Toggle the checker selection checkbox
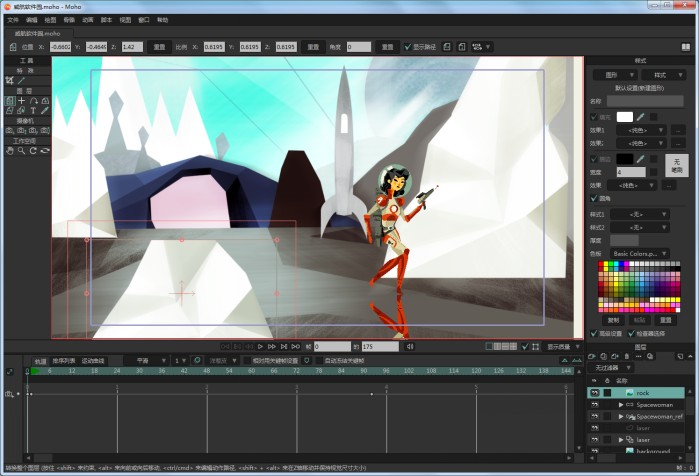This screenshot has width=699, height=476. (x=631, y=333)
